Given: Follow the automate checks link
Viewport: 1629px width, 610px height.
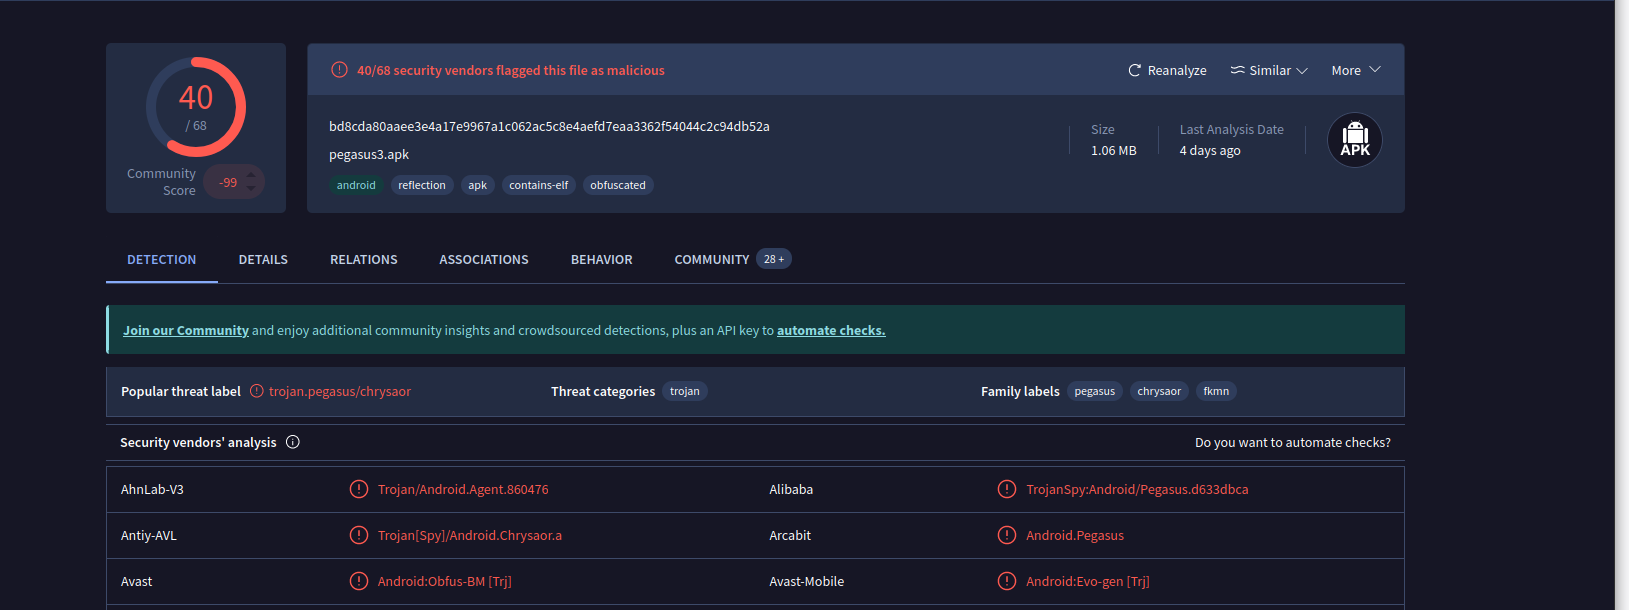Looking at the screenshot, I should [831, 330].
